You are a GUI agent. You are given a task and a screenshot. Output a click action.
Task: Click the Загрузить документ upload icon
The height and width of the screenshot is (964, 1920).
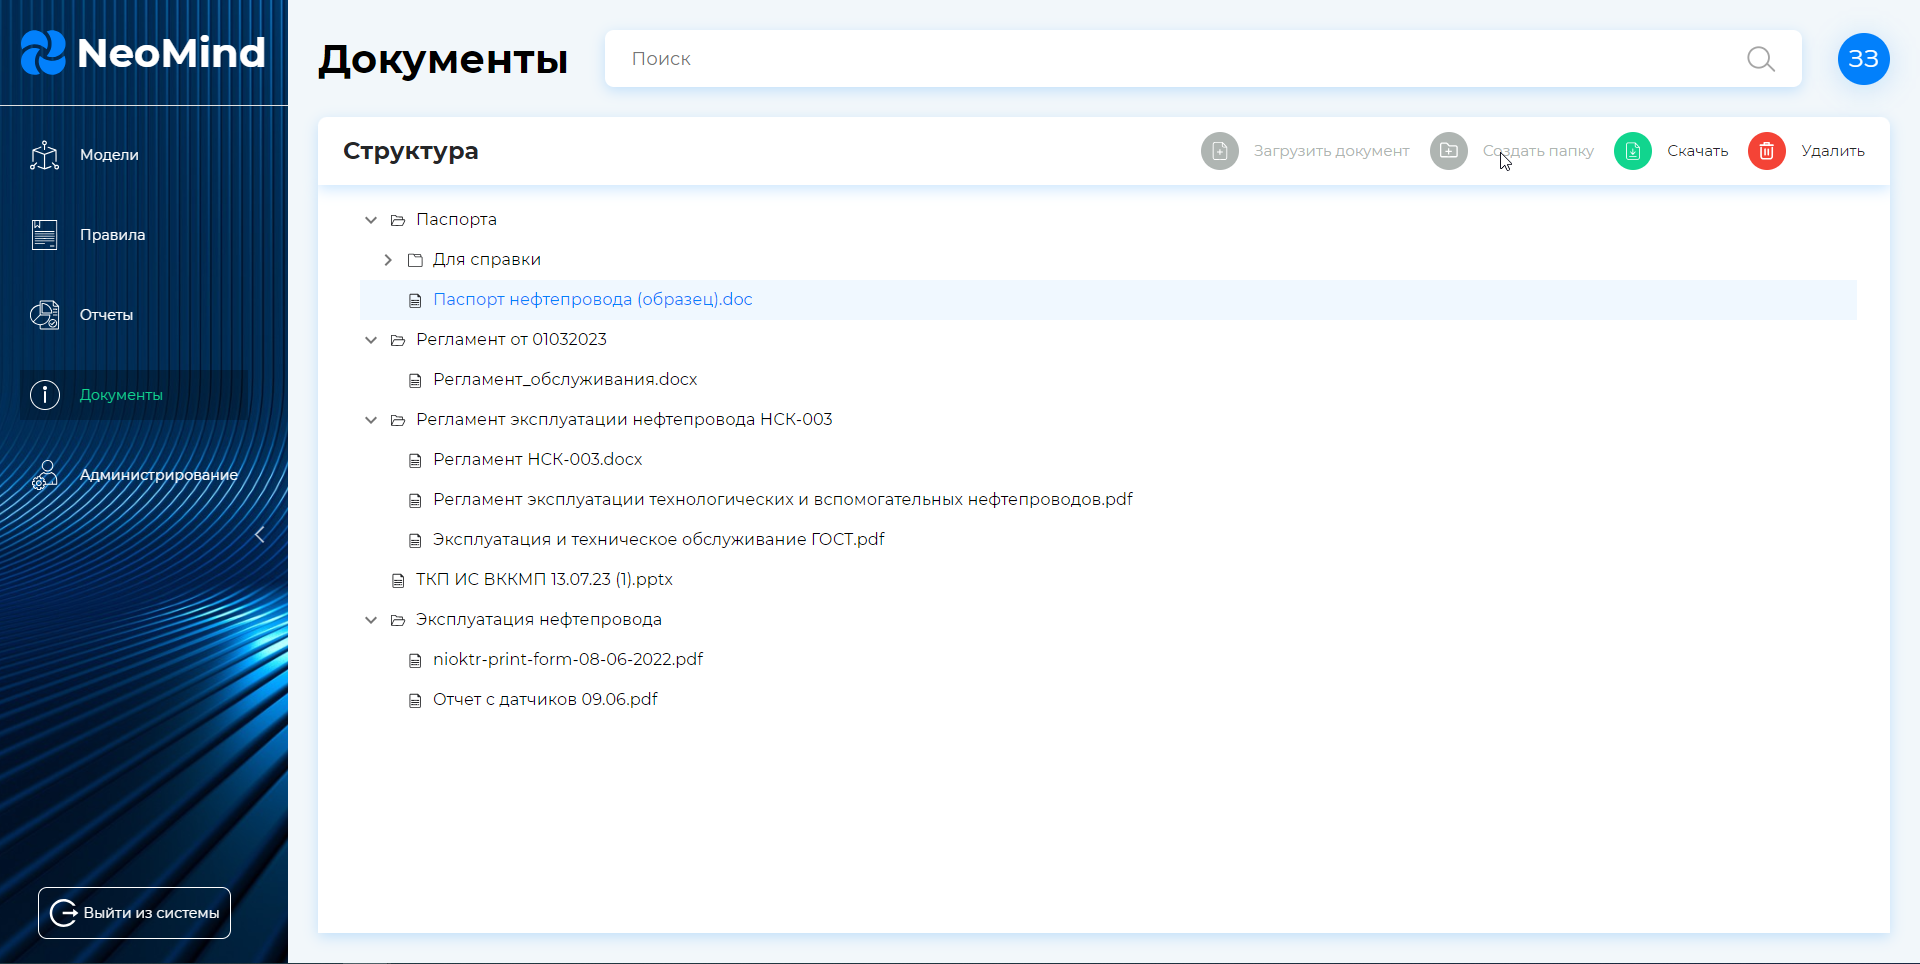click(1220, 151)
